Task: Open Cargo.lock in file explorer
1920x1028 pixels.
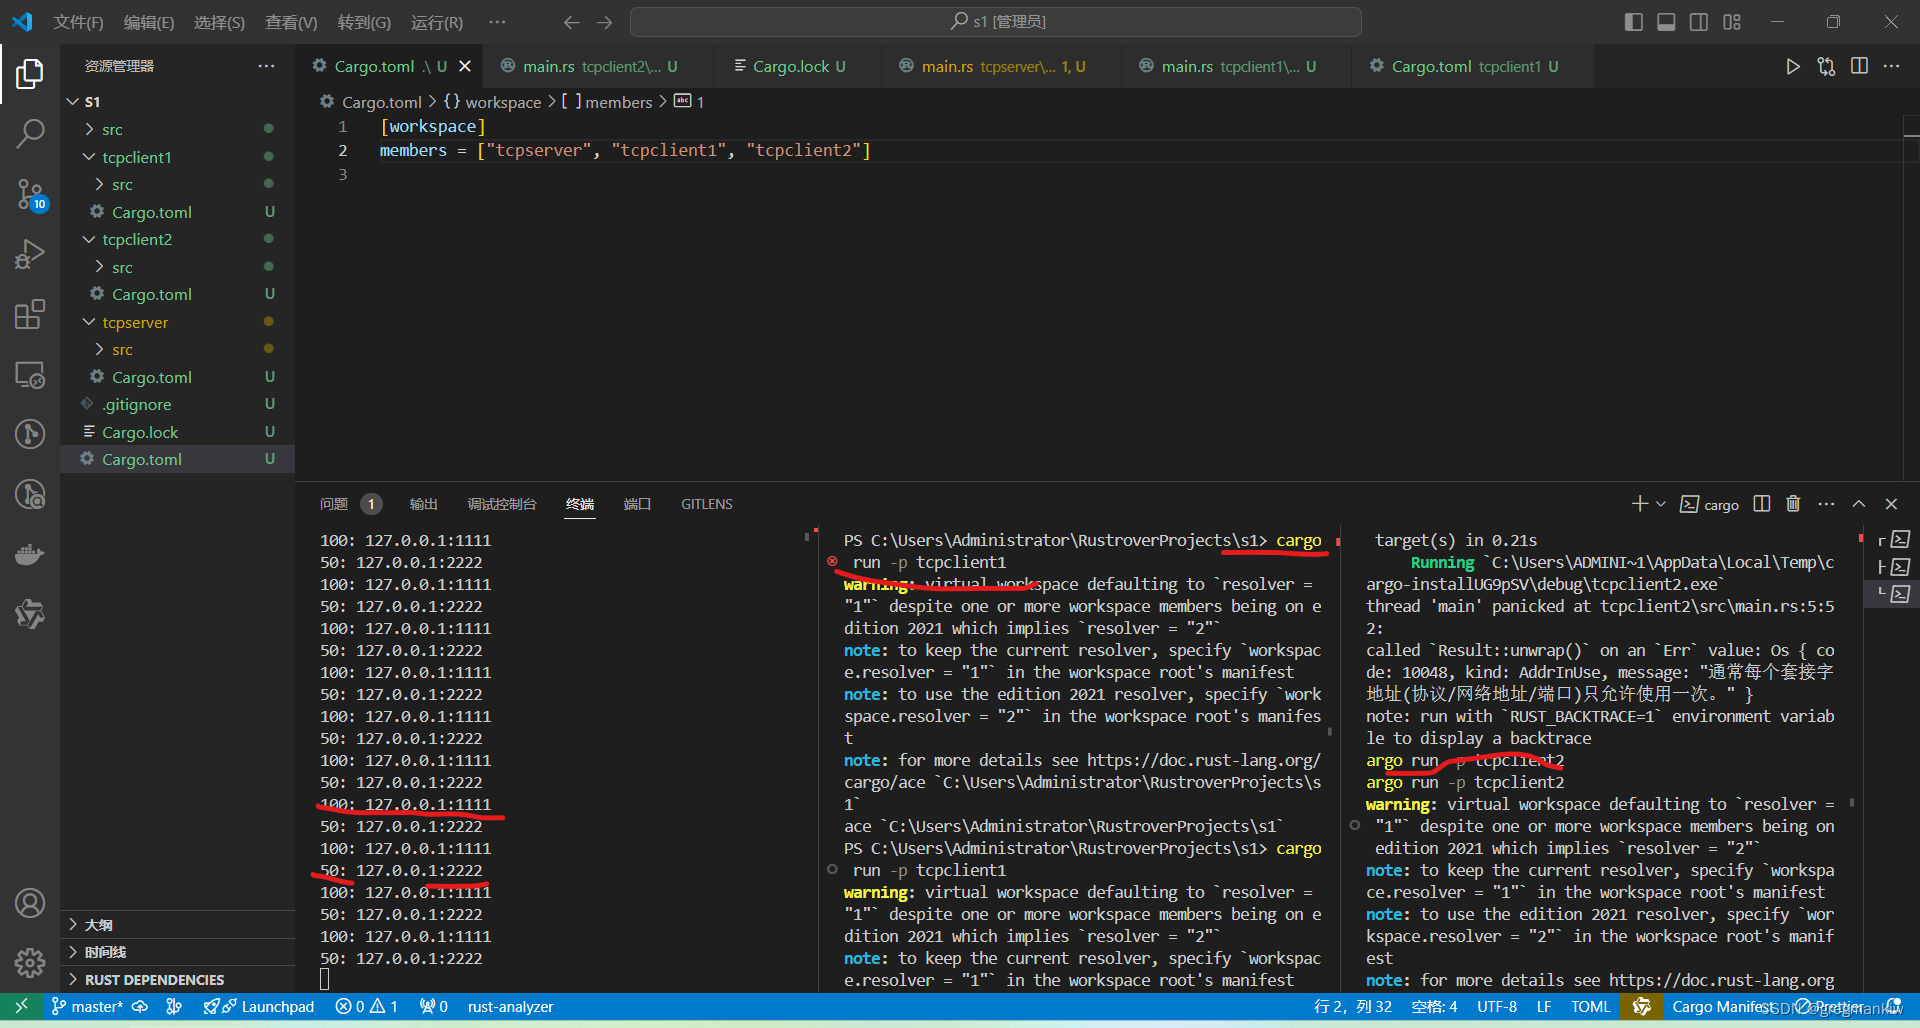Action: 178,432
